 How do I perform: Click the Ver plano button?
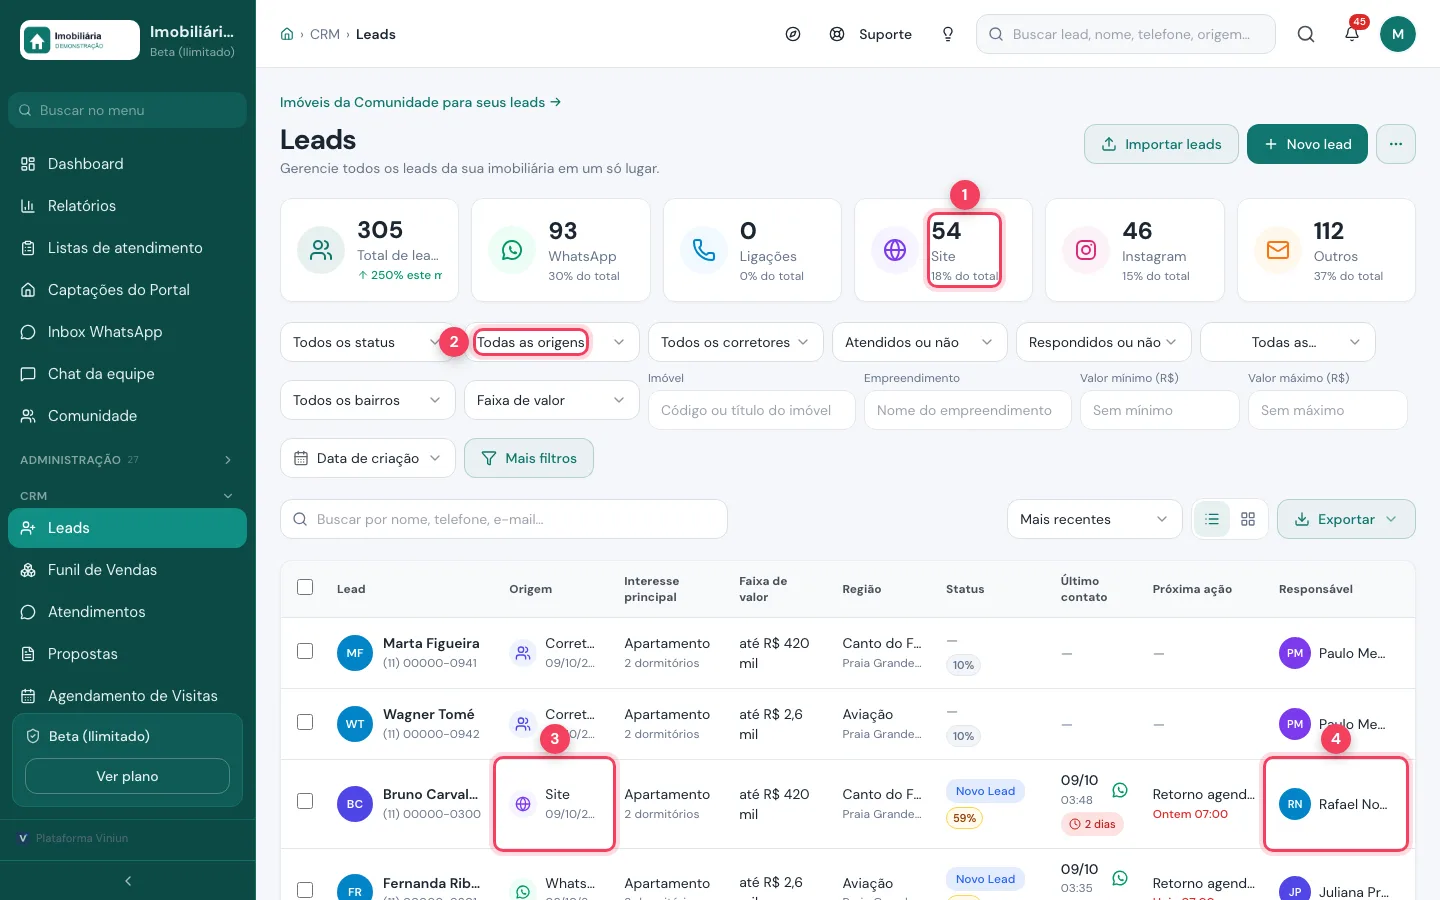click(127, 776)
